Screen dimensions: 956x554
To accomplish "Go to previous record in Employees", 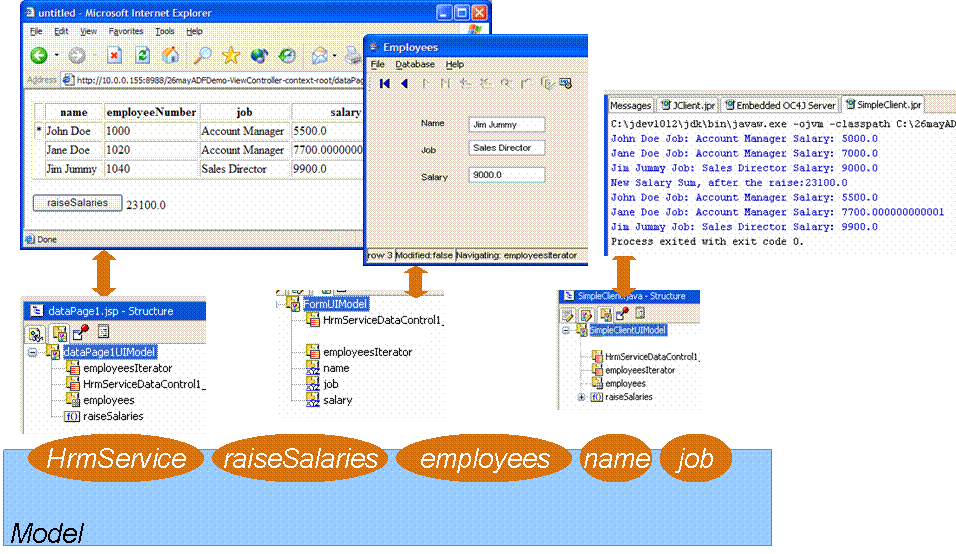I will pyautogui.click(x=404, y=84).
